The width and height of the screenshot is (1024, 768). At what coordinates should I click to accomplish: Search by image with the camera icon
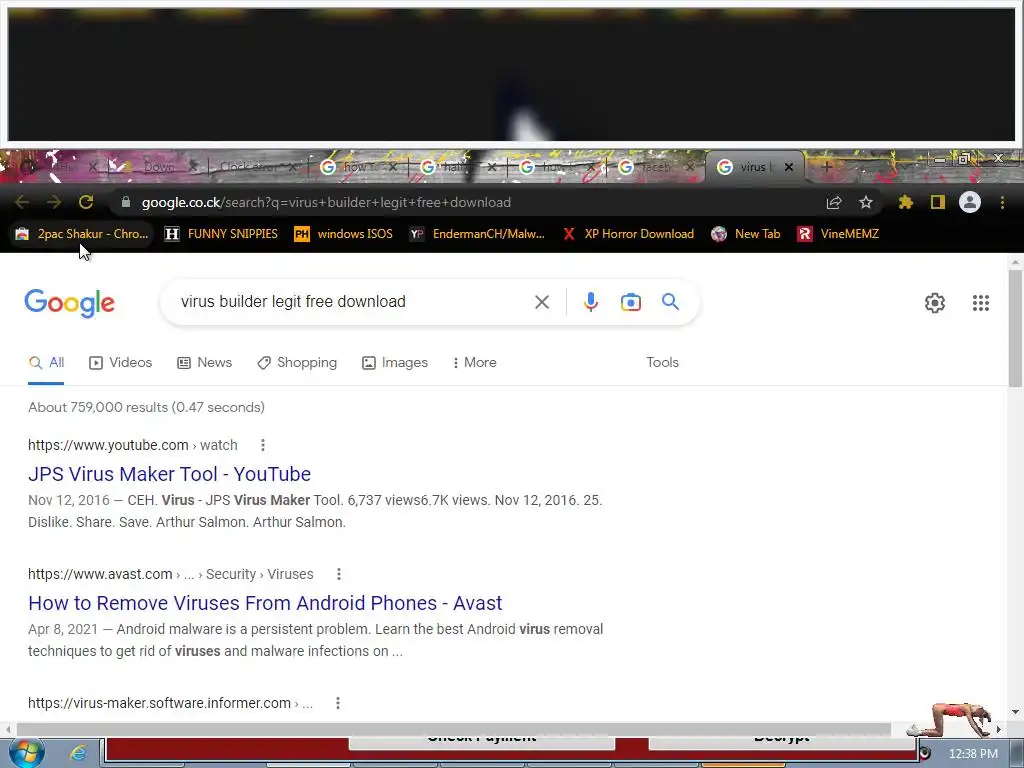pyautogui.click(x=631, y=302)
